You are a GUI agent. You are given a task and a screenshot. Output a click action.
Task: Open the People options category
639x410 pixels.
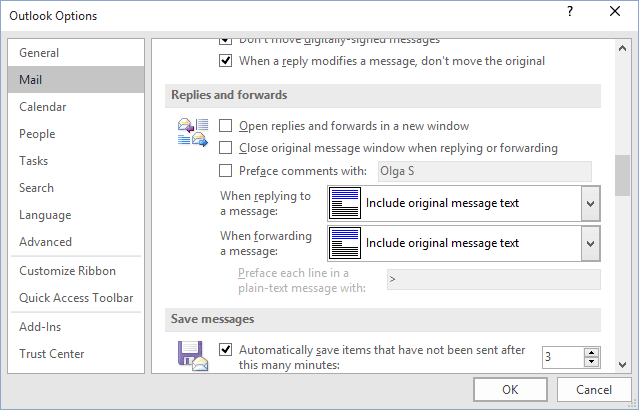76,134
